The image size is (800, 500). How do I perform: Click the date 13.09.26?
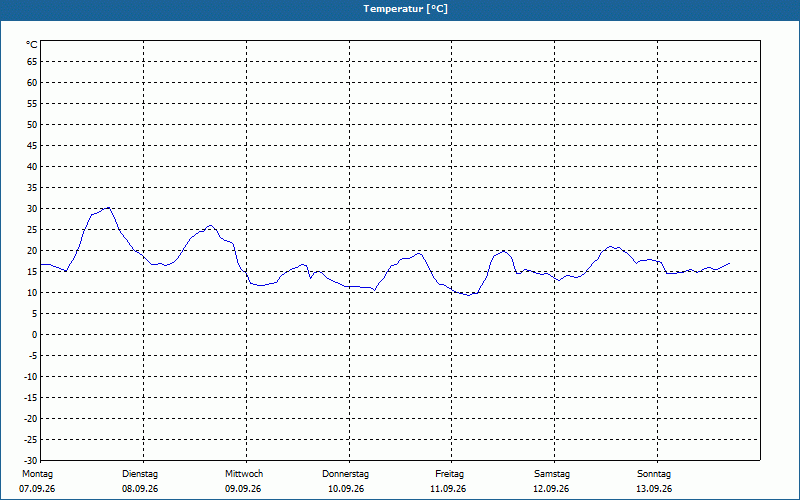tap(654, 489)
